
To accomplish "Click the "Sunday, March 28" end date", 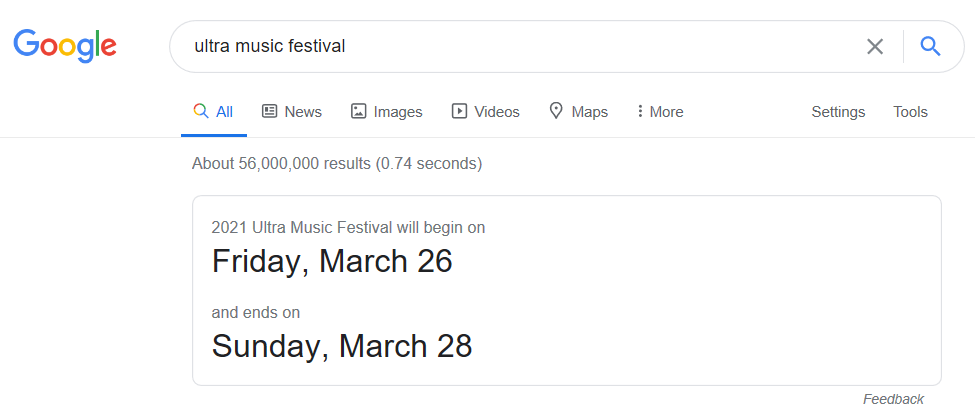I will click(342, 346).
